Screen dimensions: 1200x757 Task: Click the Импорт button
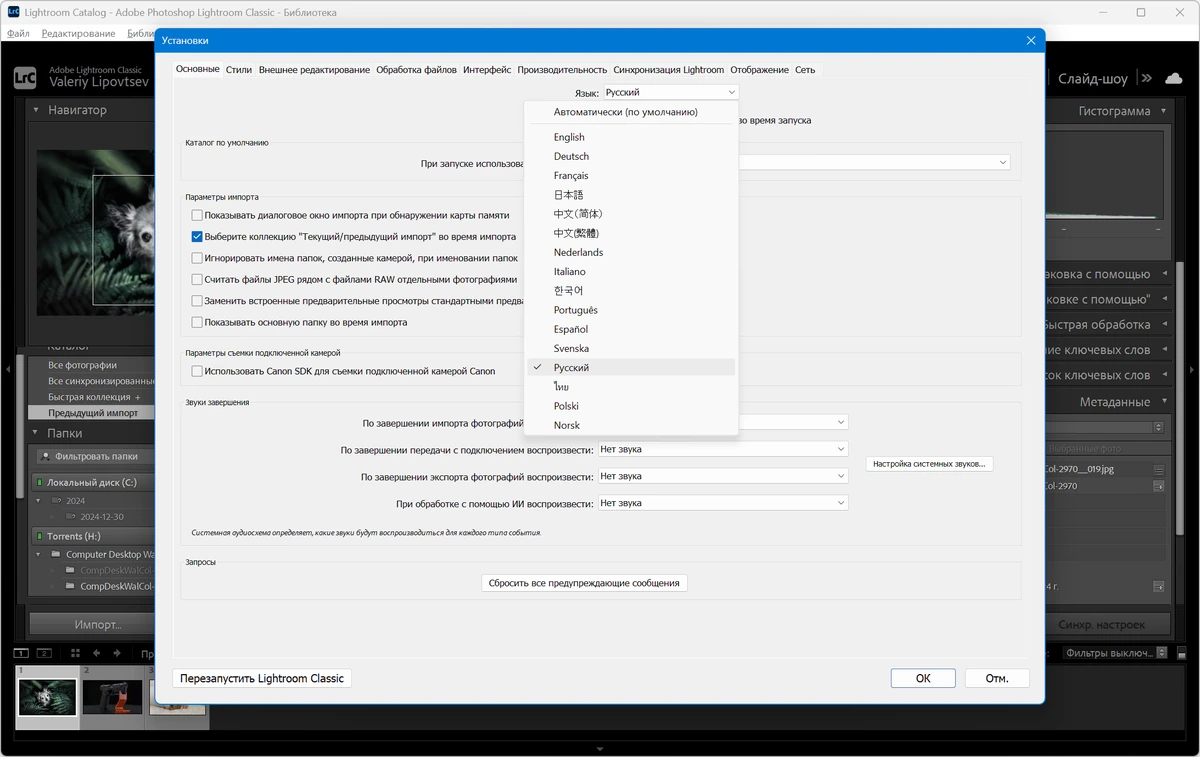(x=91, y=624)
